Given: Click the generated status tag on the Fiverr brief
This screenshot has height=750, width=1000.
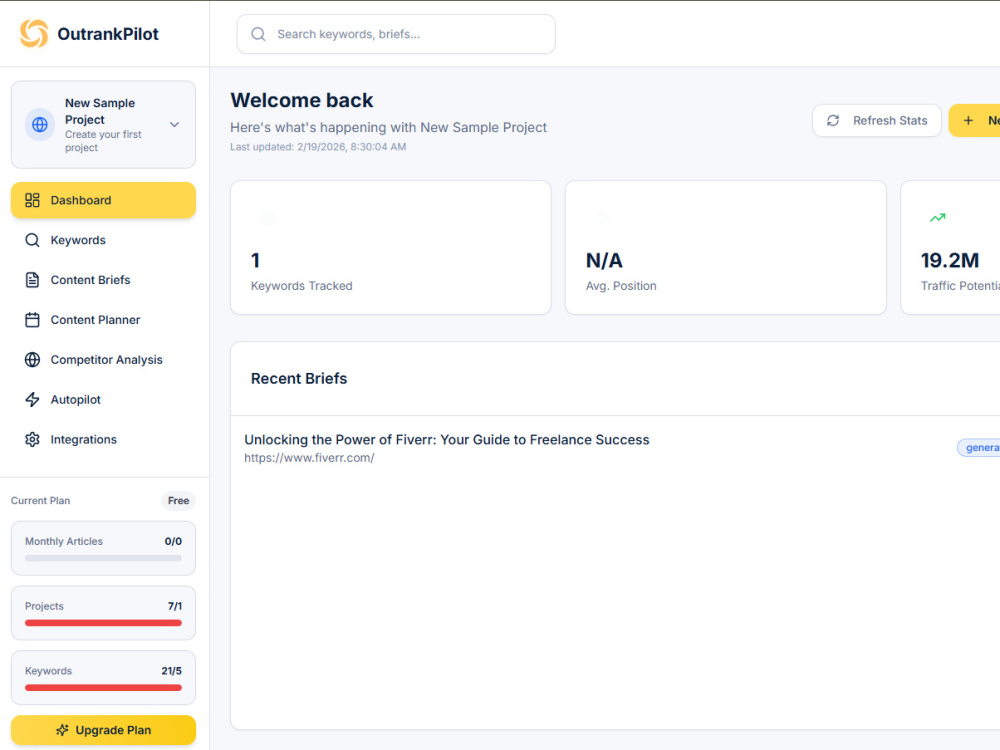Looking at the screenshot, I should [979, 448].
